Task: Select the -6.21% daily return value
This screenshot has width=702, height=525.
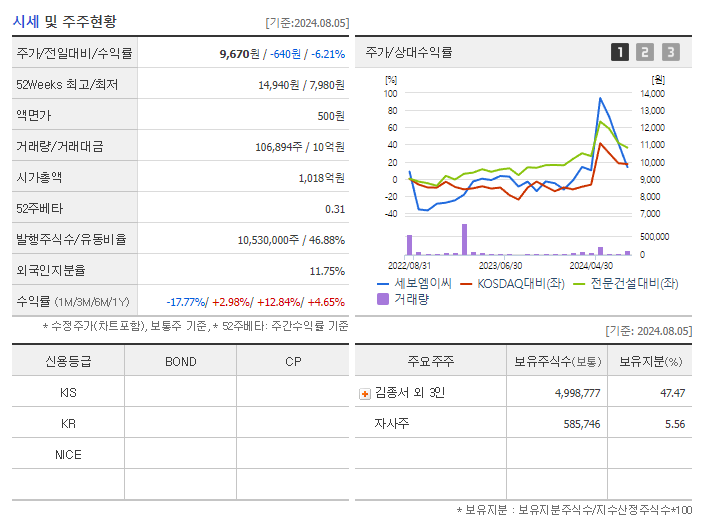Action: [329, 54]
